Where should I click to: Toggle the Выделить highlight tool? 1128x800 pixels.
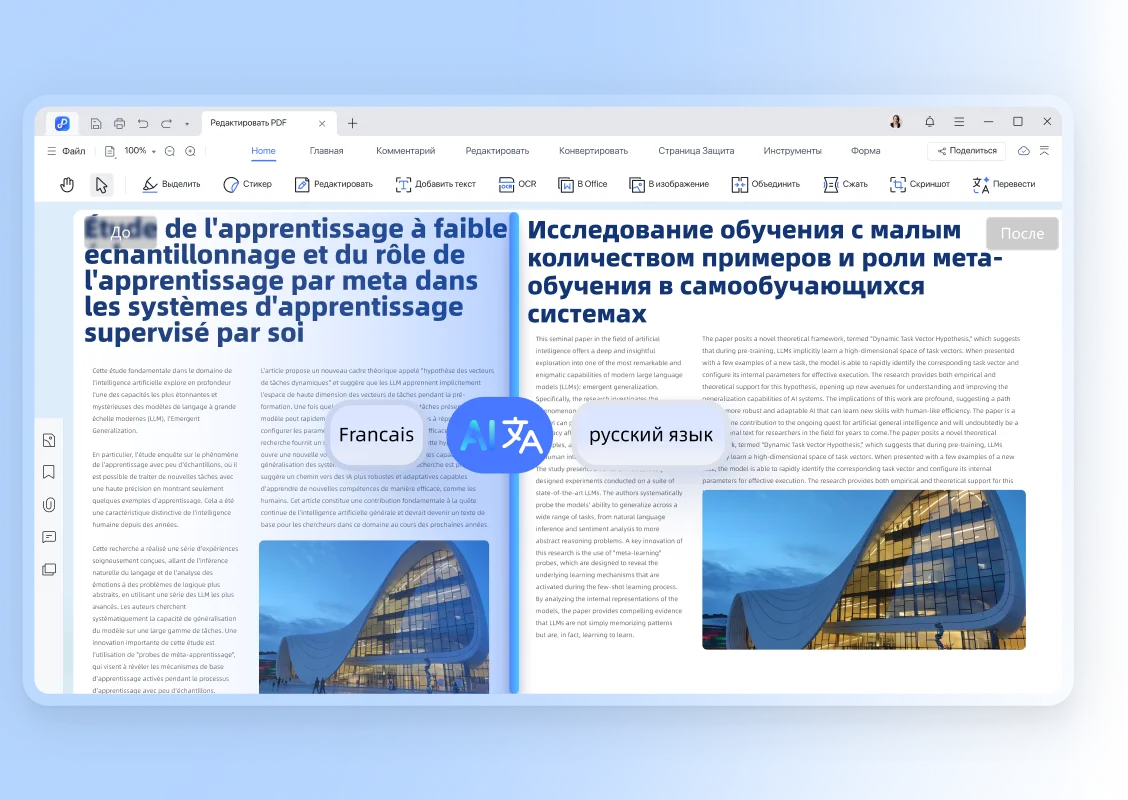click(x=172, y=184)
